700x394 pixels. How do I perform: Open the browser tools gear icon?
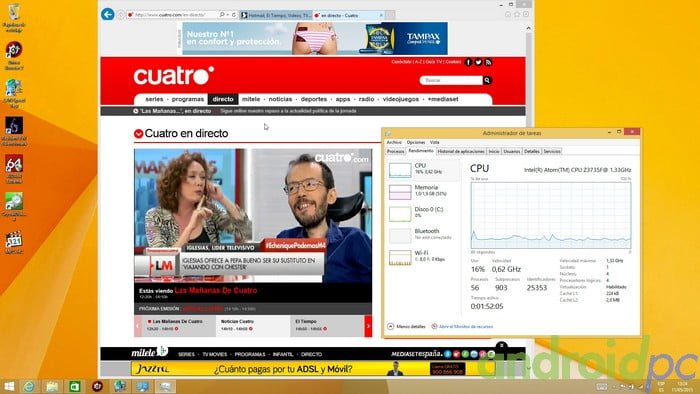point(526,14)
